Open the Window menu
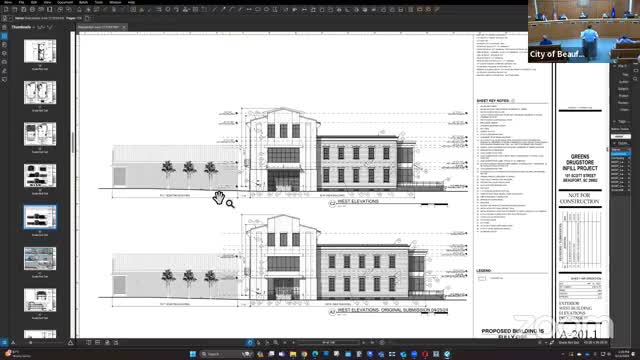The width and height of the screenshot is (640, 360). [x=115, y=2]
